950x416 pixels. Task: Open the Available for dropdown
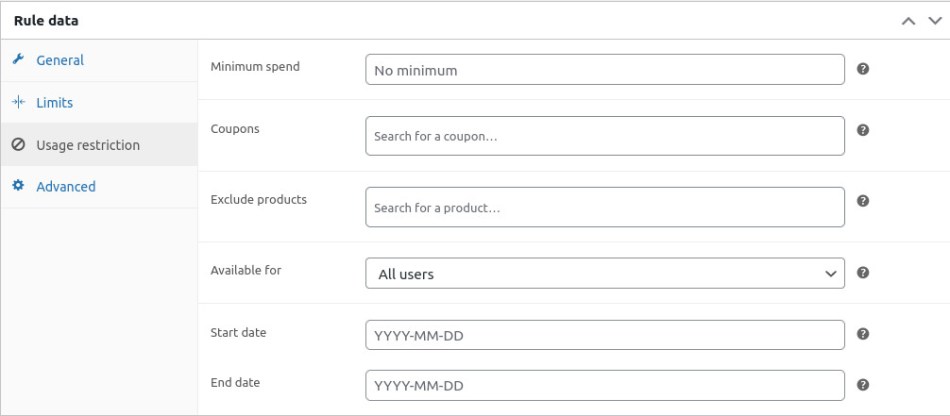point(604,273)
